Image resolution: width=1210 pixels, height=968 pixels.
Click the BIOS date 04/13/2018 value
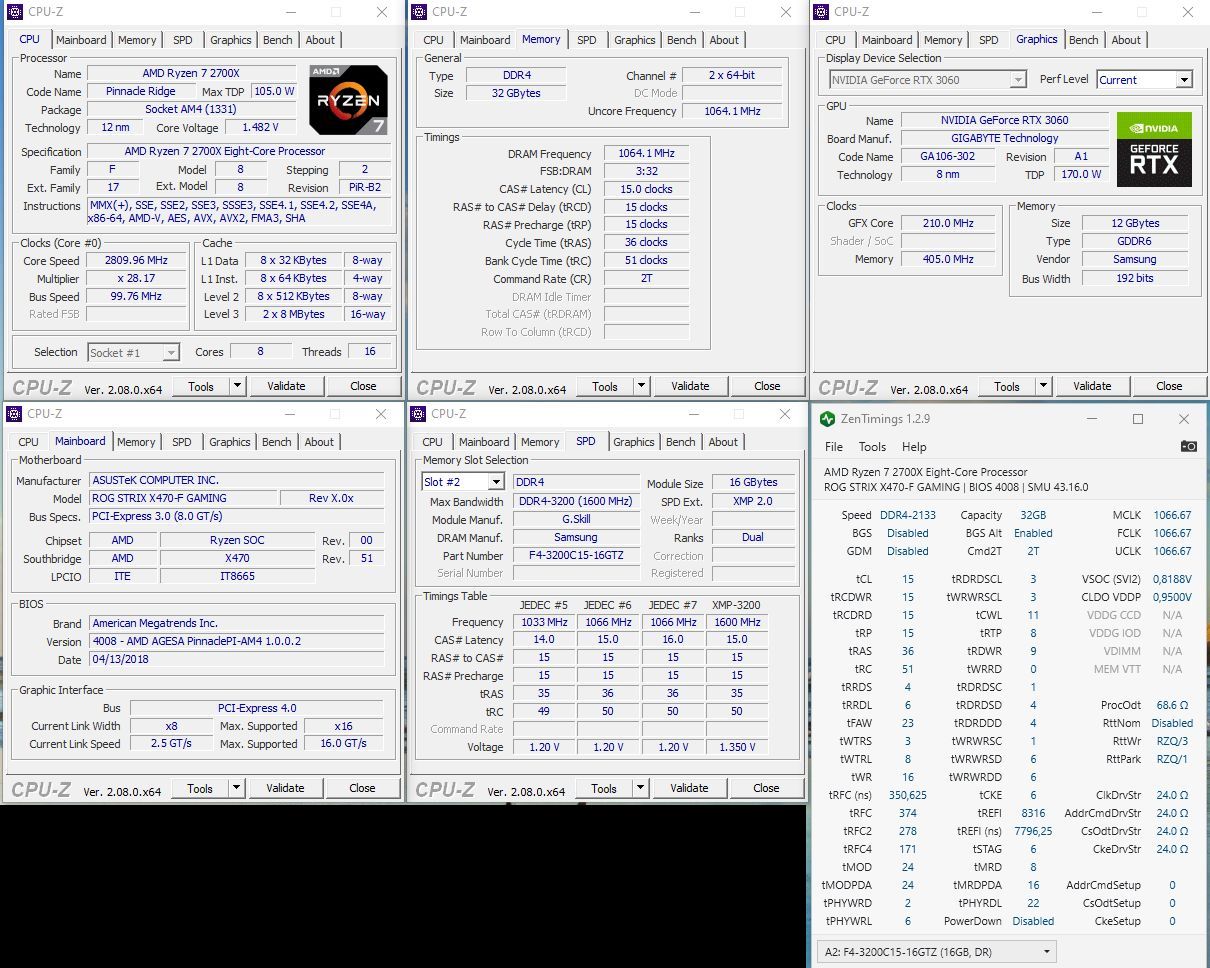[237, 660]
